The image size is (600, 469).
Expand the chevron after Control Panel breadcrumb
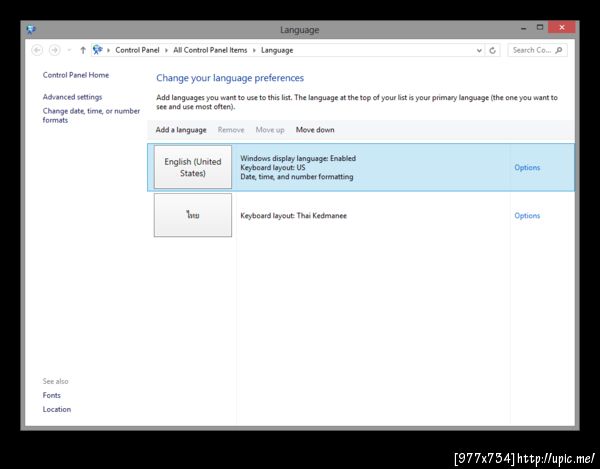pyautogui.click(x=166, y=50)
